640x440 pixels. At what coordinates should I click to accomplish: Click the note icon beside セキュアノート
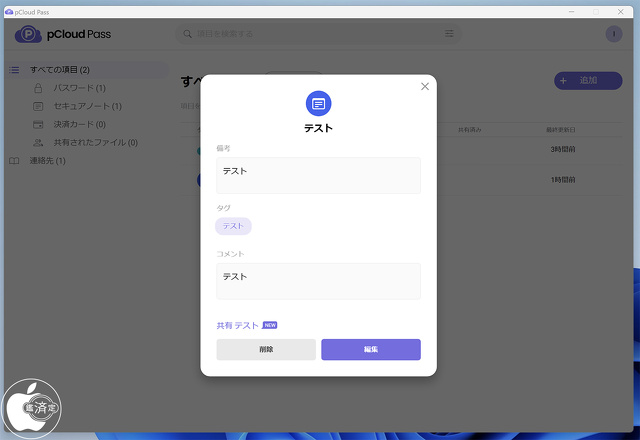tap(38, 107)
